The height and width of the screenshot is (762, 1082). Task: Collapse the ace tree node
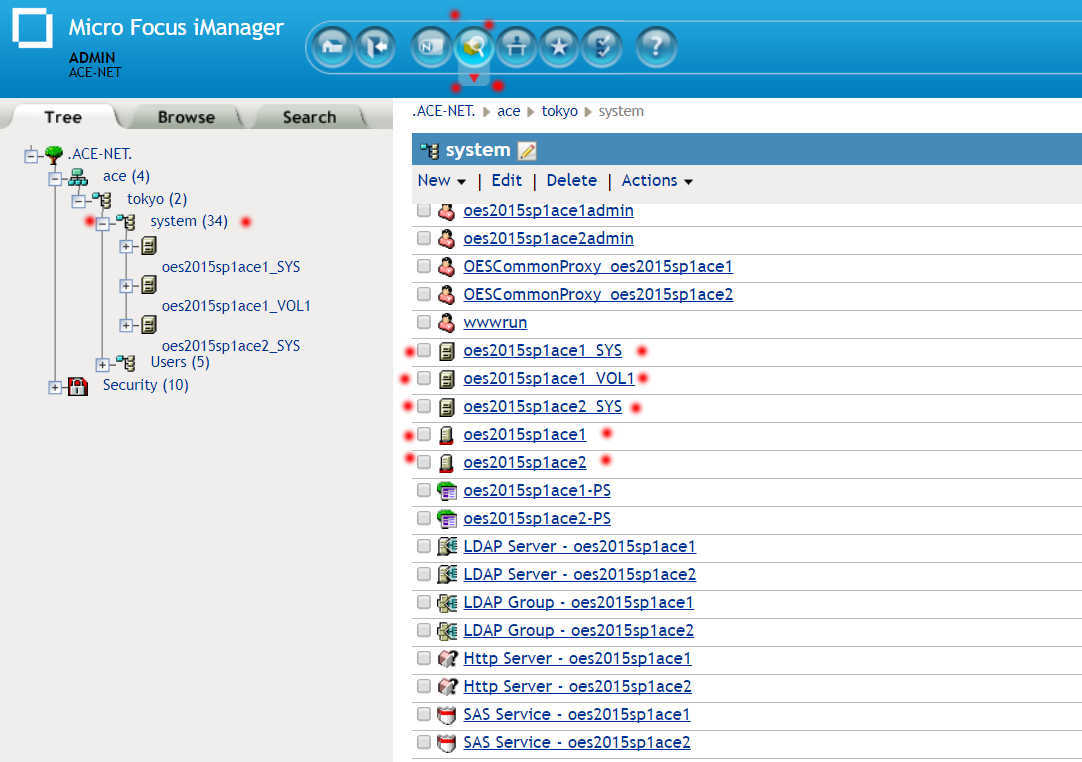click(55, 179)
